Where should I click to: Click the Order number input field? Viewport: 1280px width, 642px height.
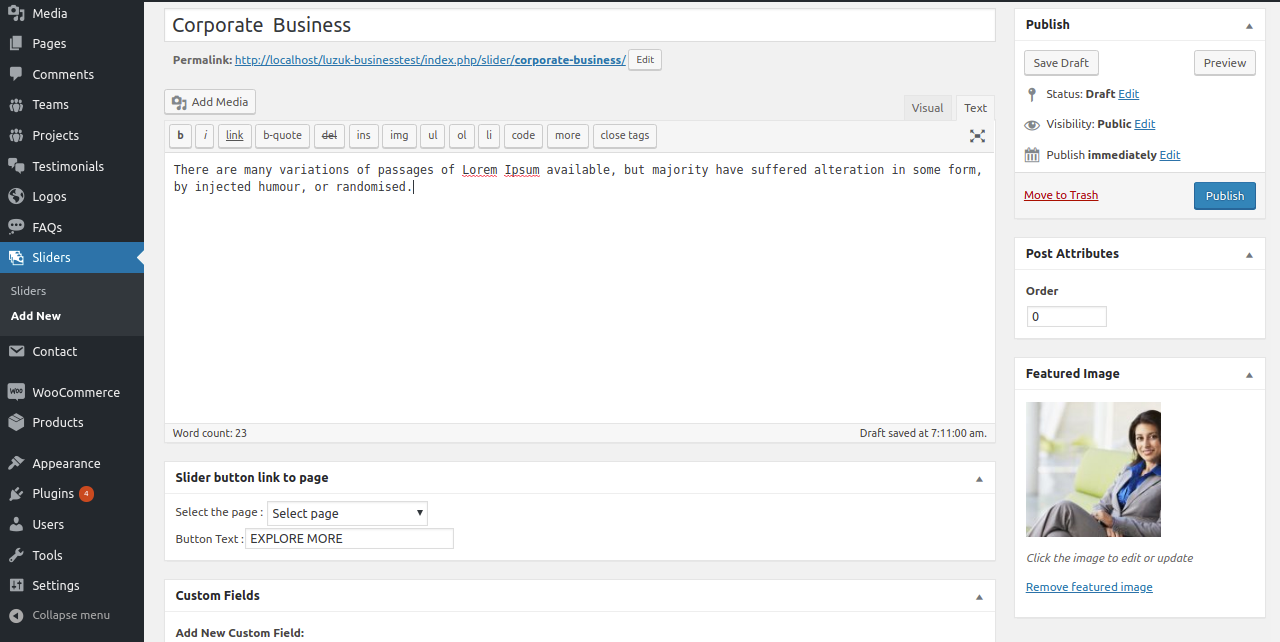pyautogui.click(x=1066, y=317)
